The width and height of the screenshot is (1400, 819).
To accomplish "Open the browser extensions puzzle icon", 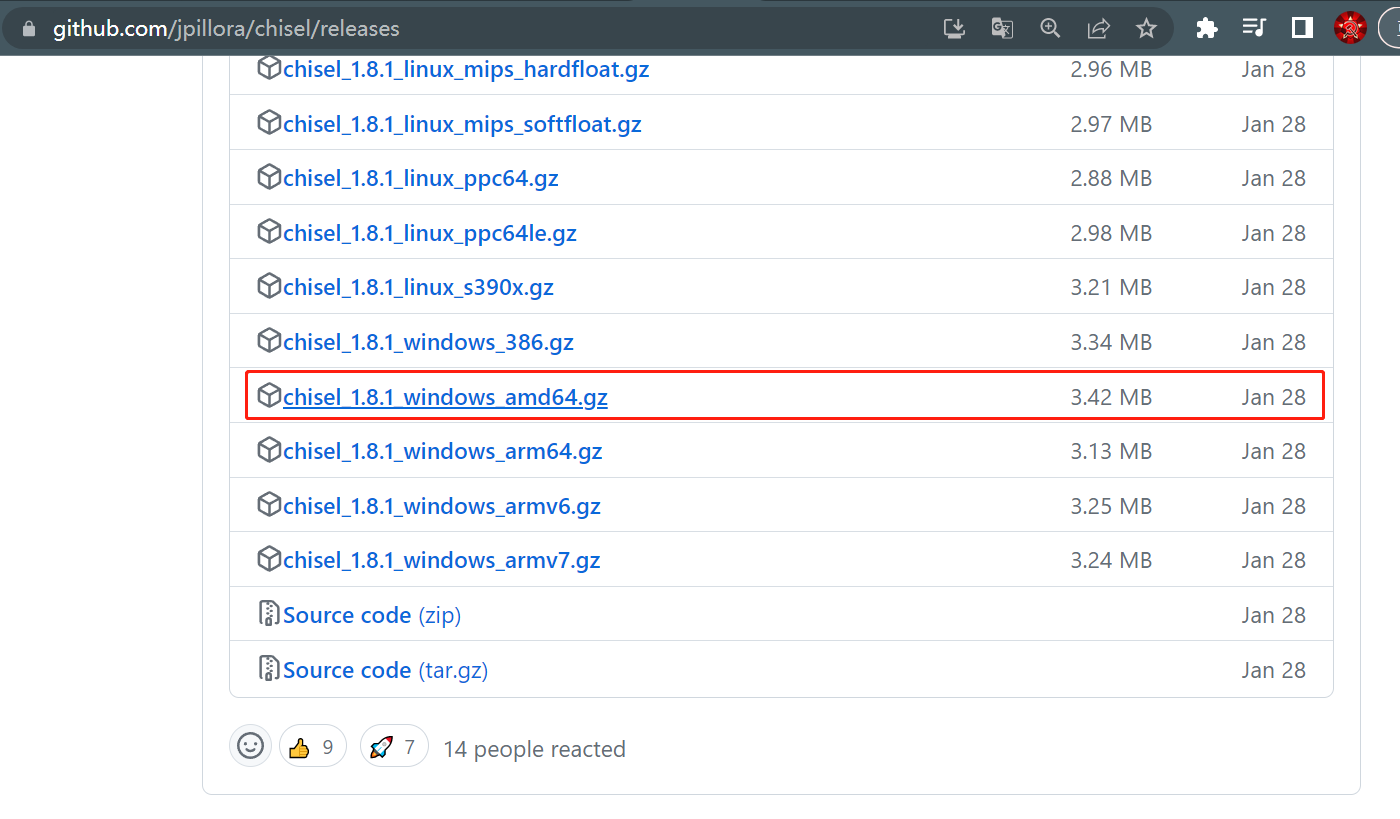I will [x=1207, y=28].
